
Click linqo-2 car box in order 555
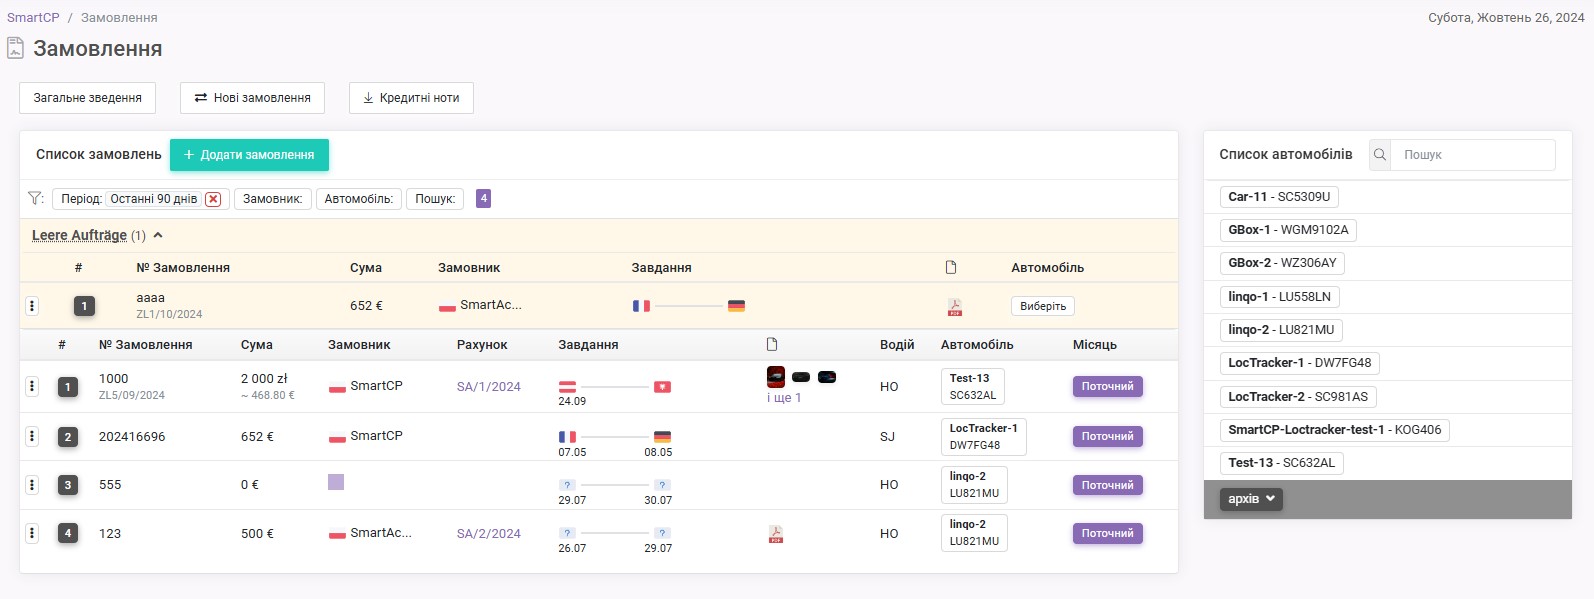[x=974, y=485]
